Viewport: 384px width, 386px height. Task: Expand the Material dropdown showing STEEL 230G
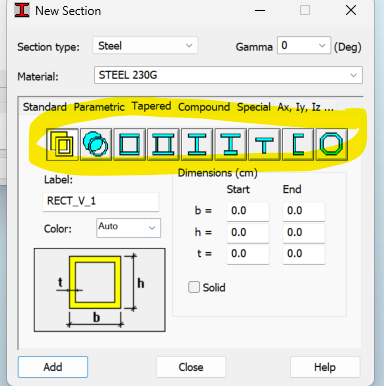228,75
